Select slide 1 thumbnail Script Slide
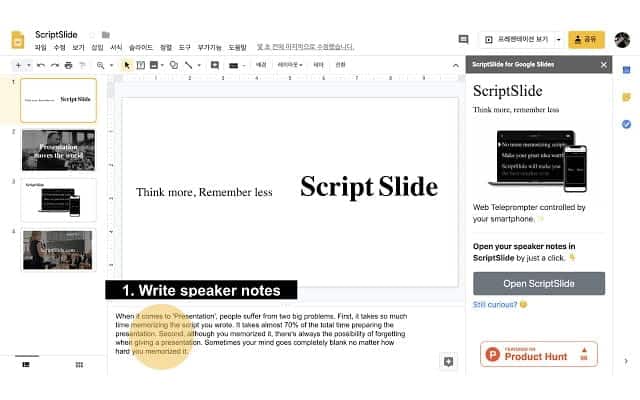 coord(58,100)
